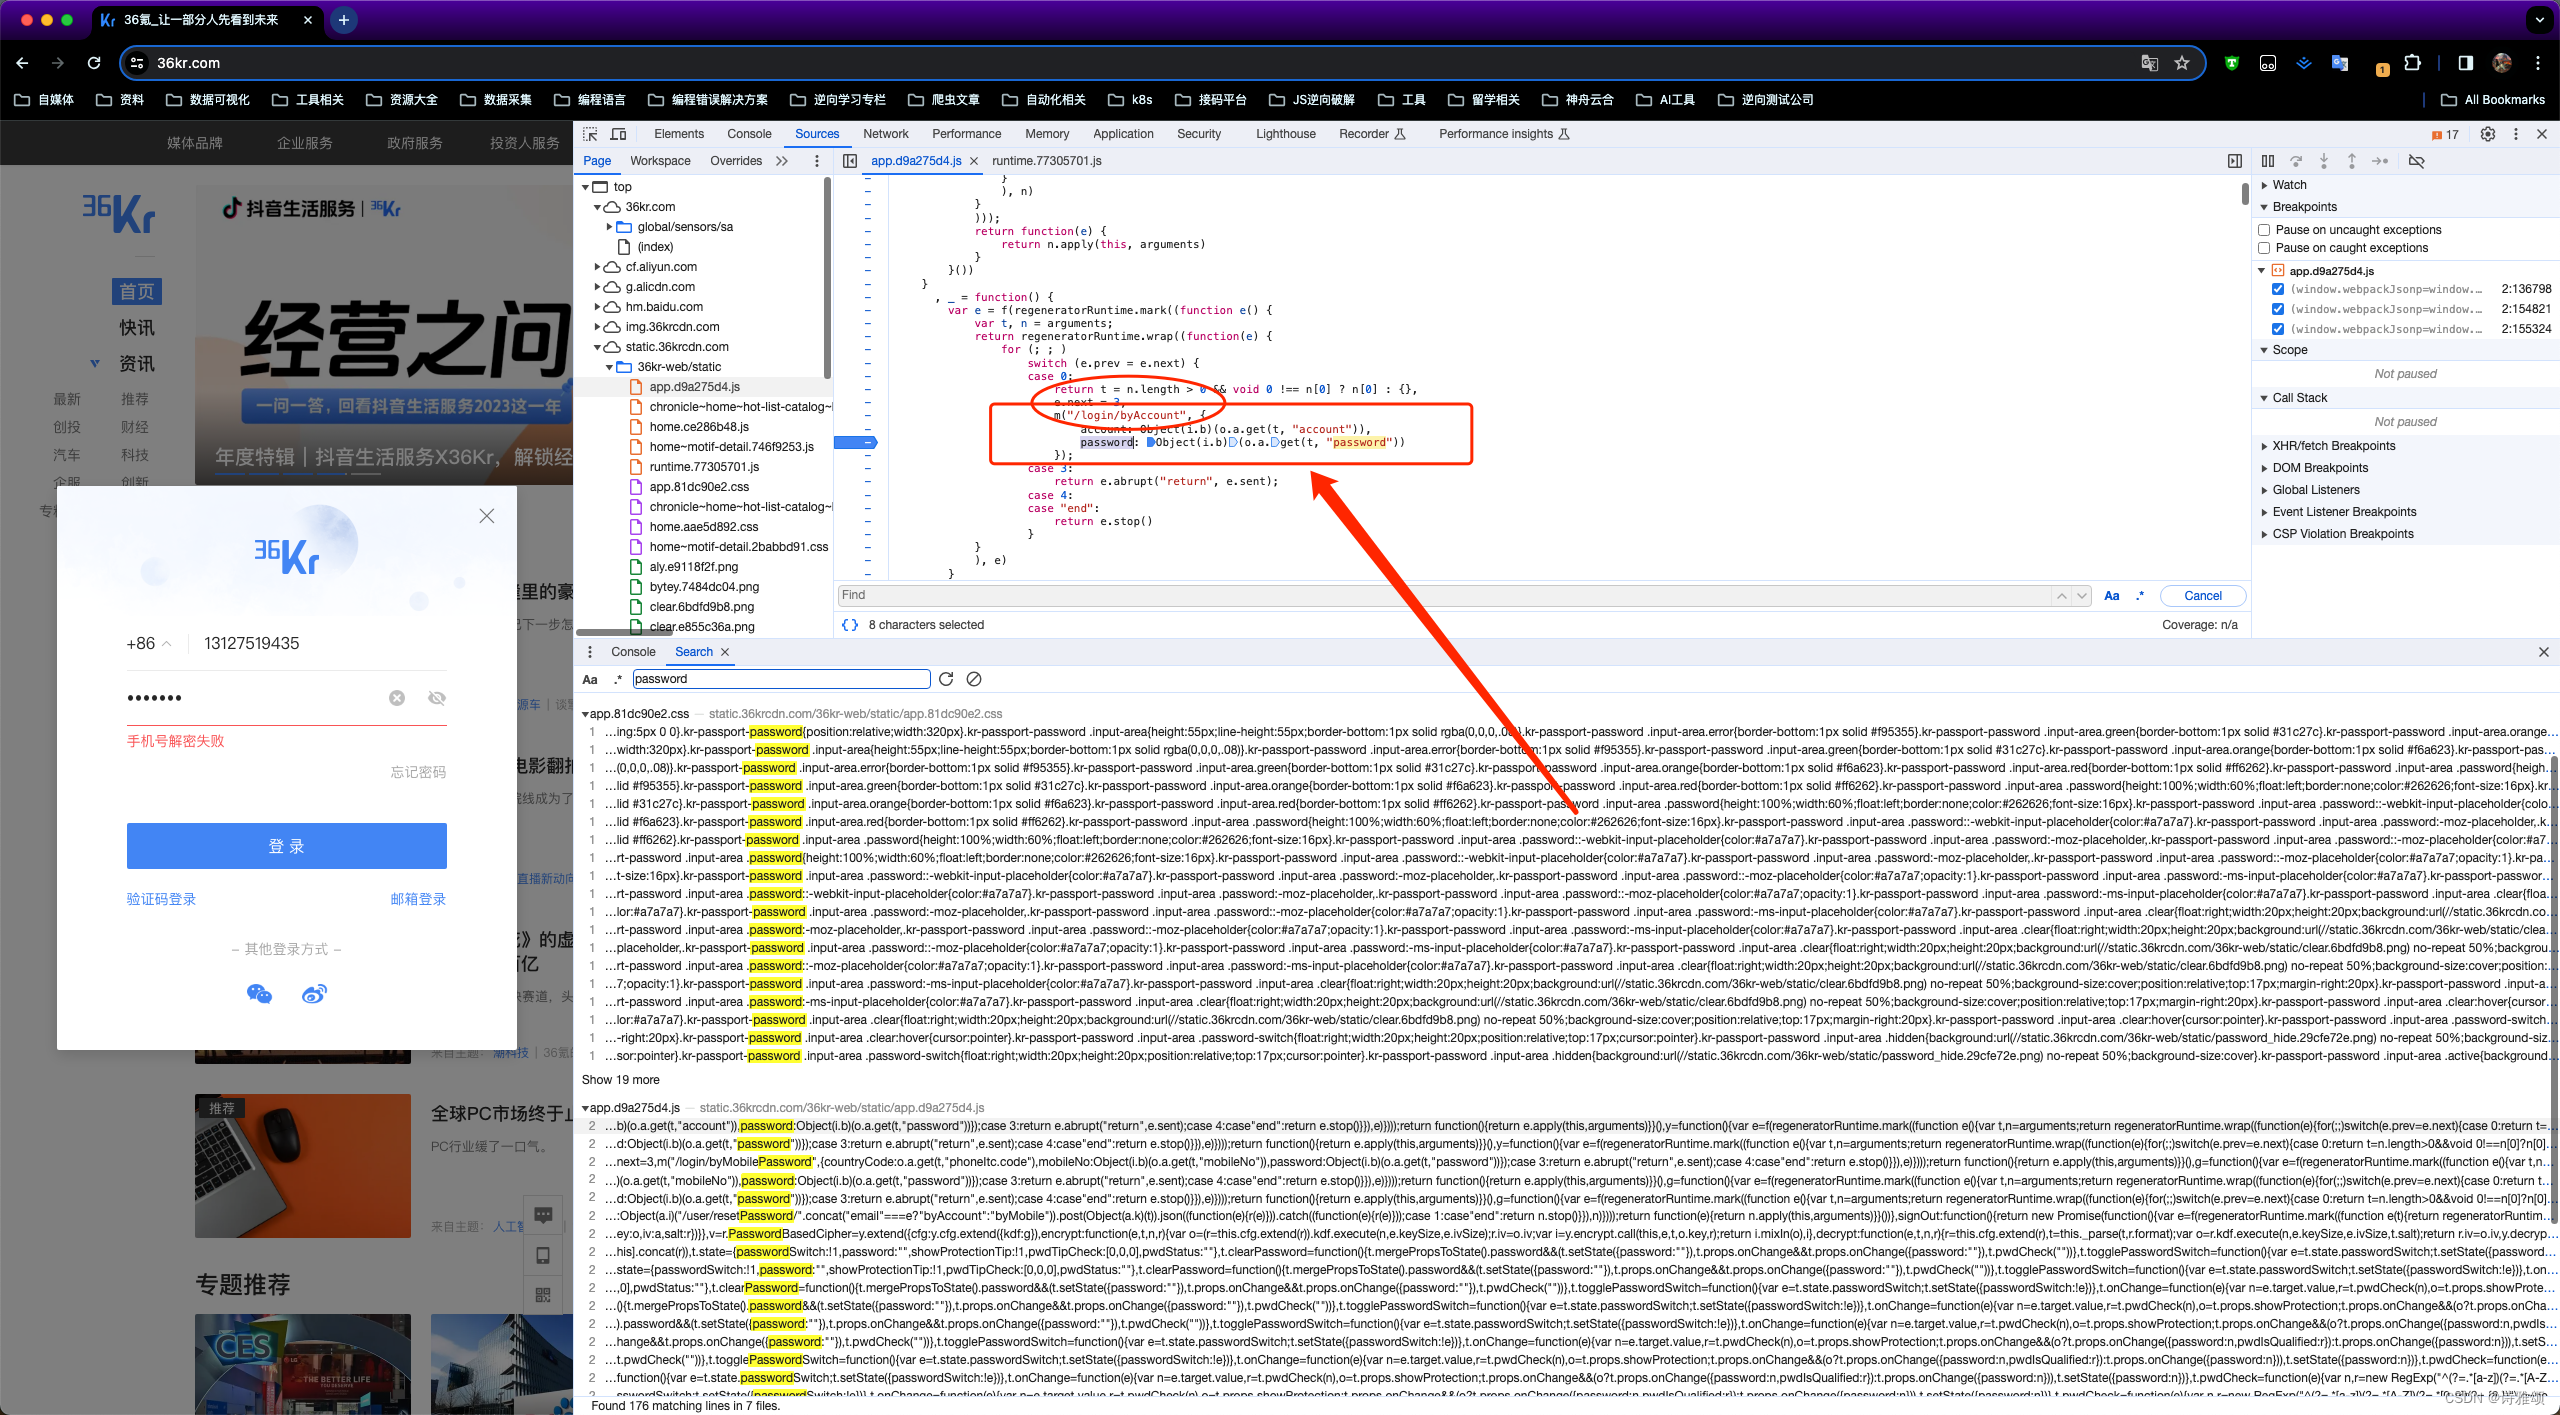Toggle the debugger sidebar icon

[x=2235, y=161]
